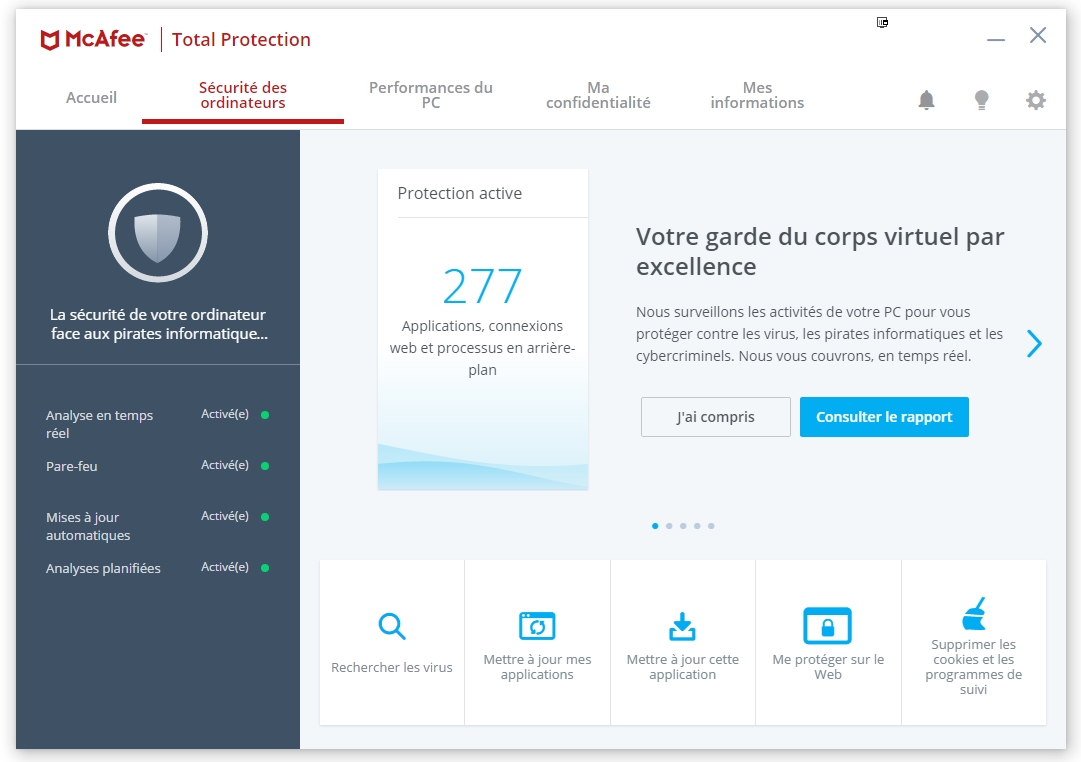Select the third carousel pagination dot
The width and height of the screenshot is (1081, 762).
tap(683, 526)
